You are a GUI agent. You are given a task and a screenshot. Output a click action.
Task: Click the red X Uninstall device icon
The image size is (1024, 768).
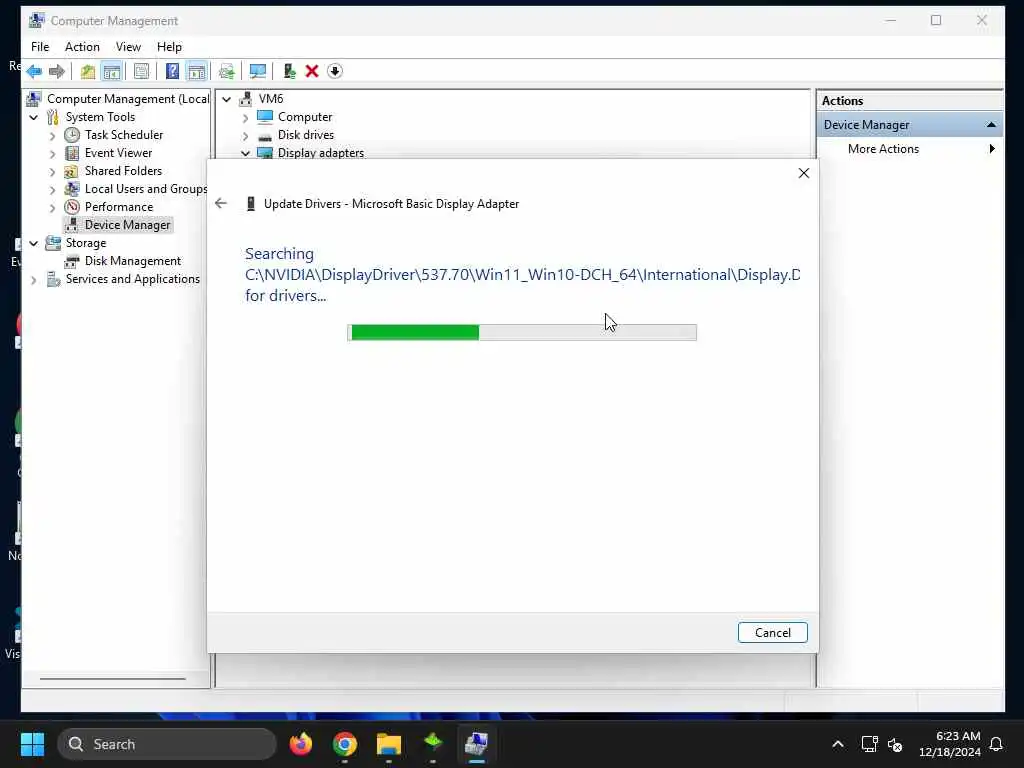(x=312, y=71)
